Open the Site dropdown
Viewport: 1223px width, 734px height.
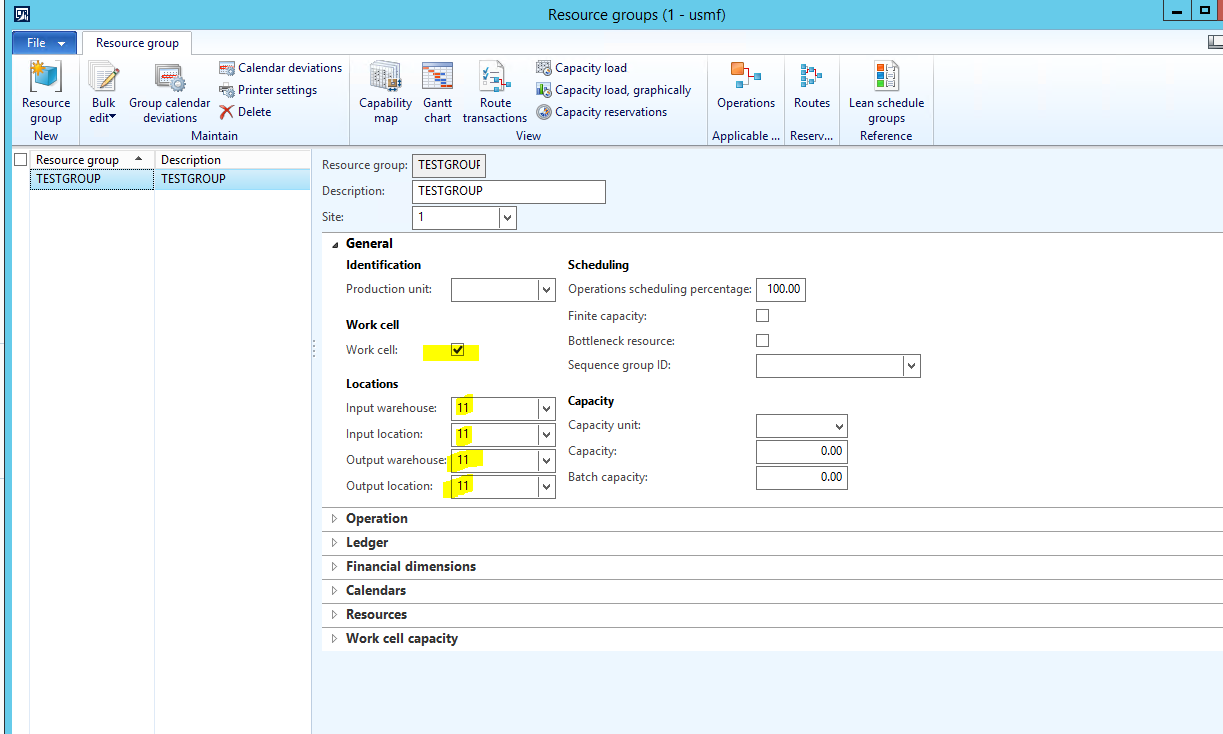coord(507,217)
